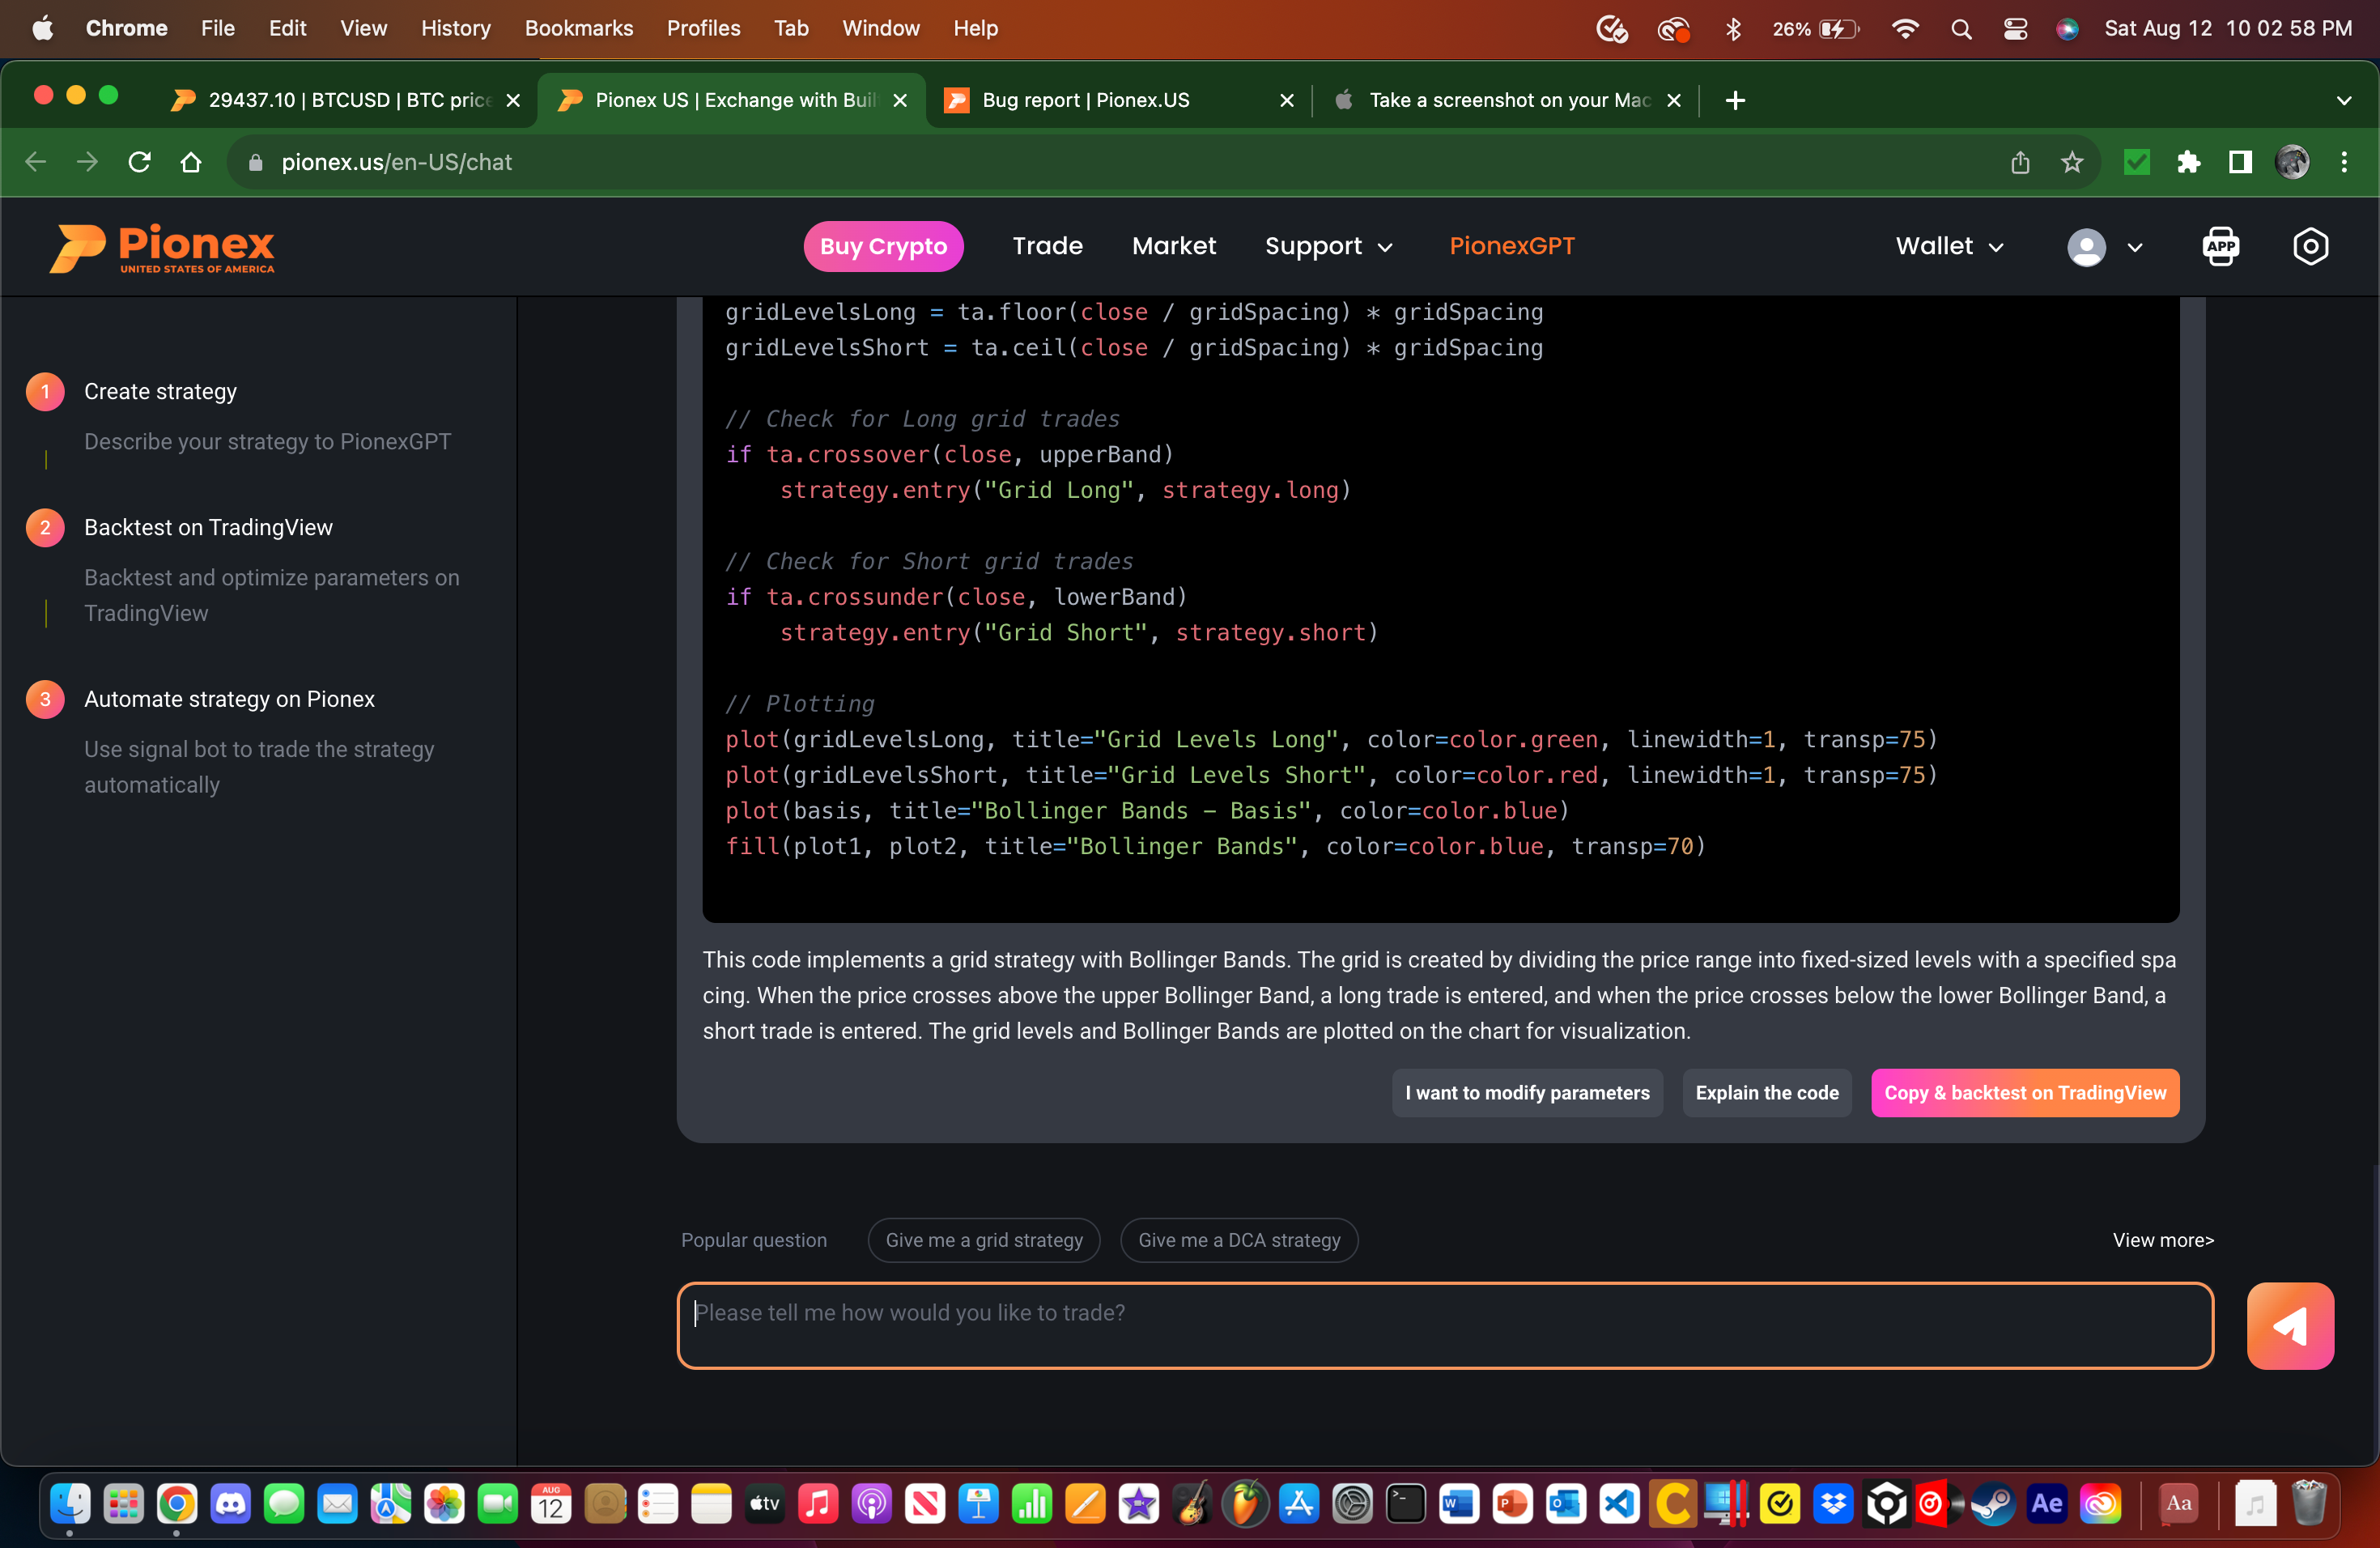Open Discord from the dock
Screen dimensions: 2380x1548
(230, 1503)
